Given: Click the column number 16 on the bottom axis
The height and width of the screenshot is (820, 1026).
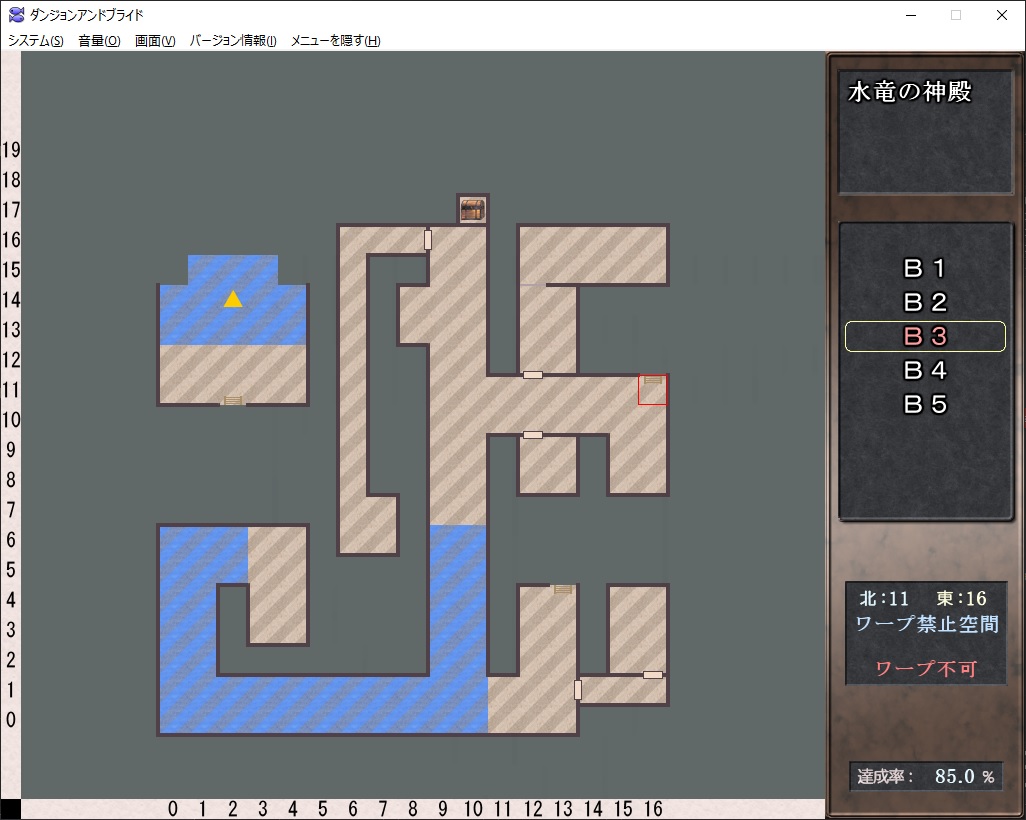Looking at the screenshot, I should (653, 809).
